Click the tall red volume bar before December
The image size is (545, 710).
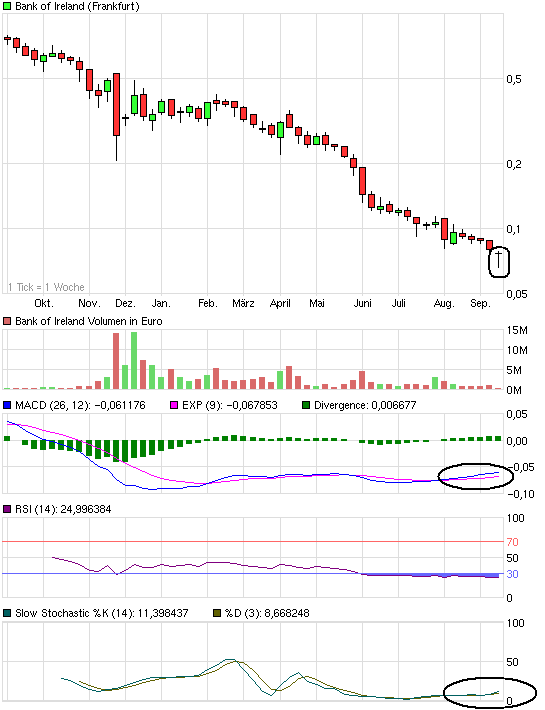pos(116,361)
